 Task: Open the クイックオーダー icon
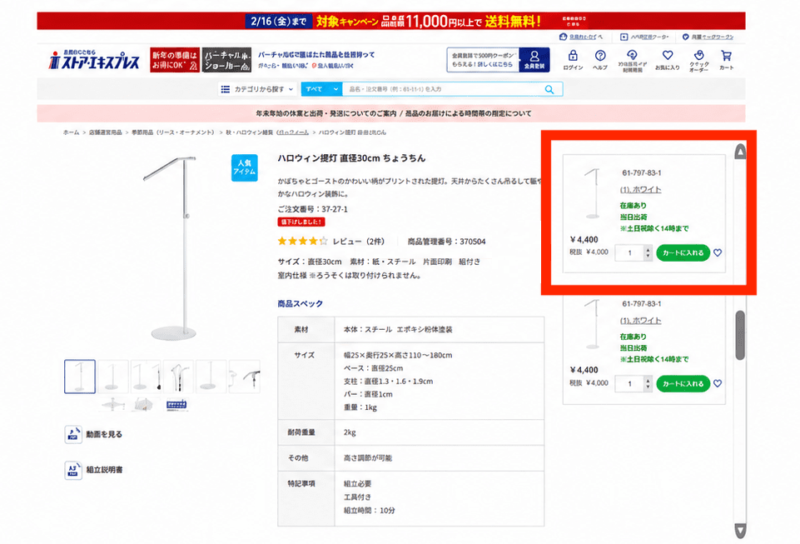click(x=699, y=55)
